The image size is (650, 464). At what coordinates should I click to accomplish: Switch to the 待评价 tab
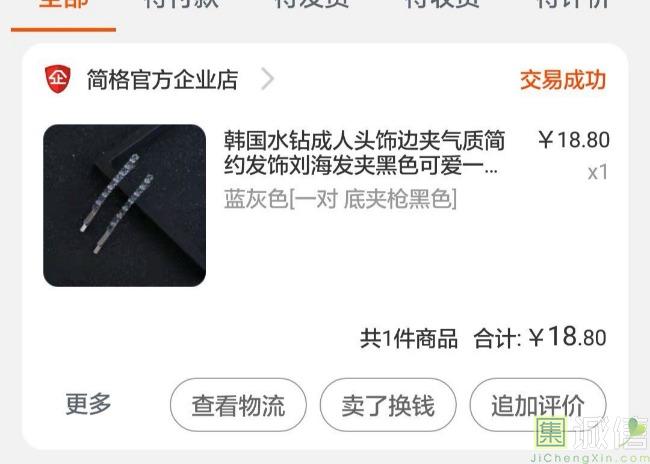573,4
